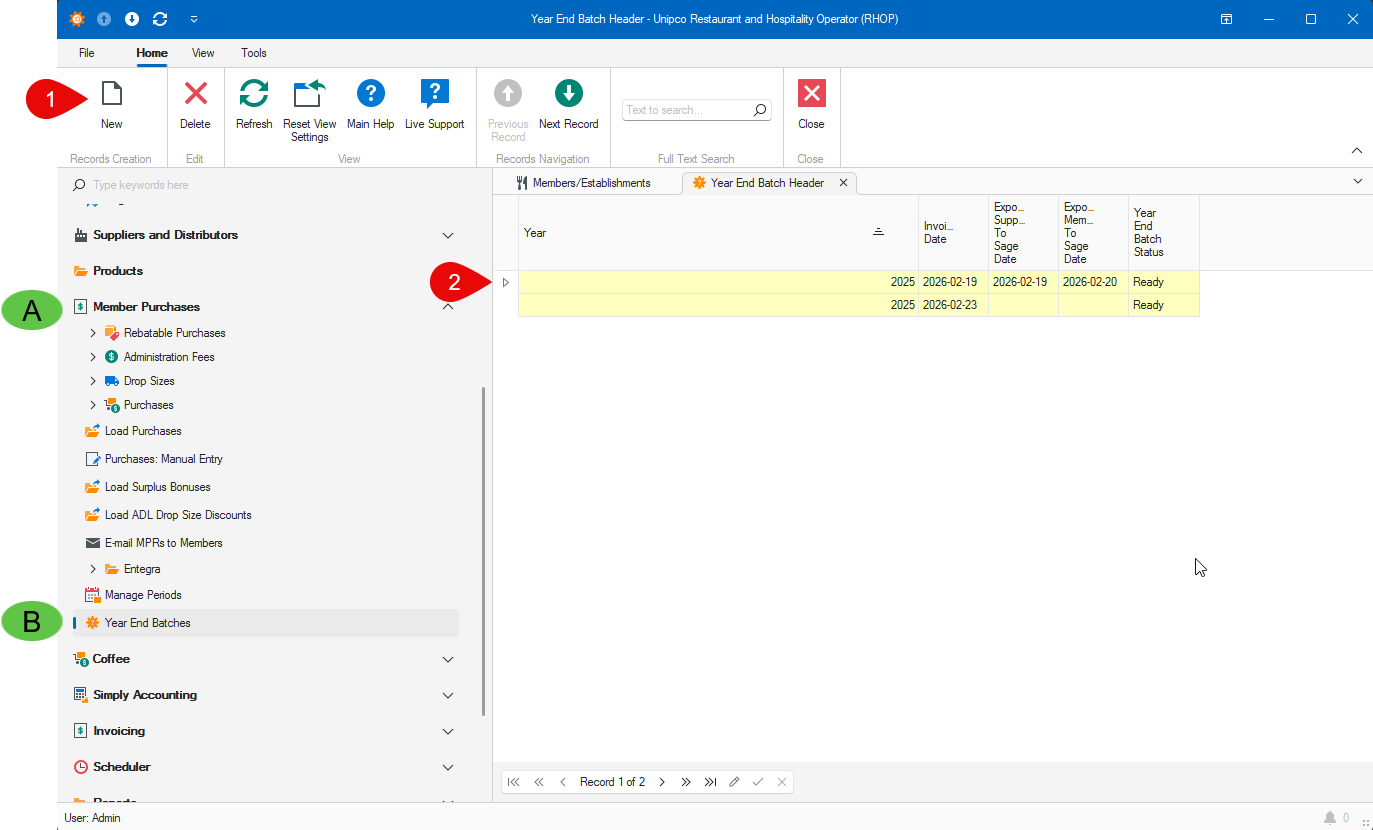The width and height of the screenshot is (1373, 830).
Task: Open Main Help from the ribbon
Action: click(x=370, y=95)
